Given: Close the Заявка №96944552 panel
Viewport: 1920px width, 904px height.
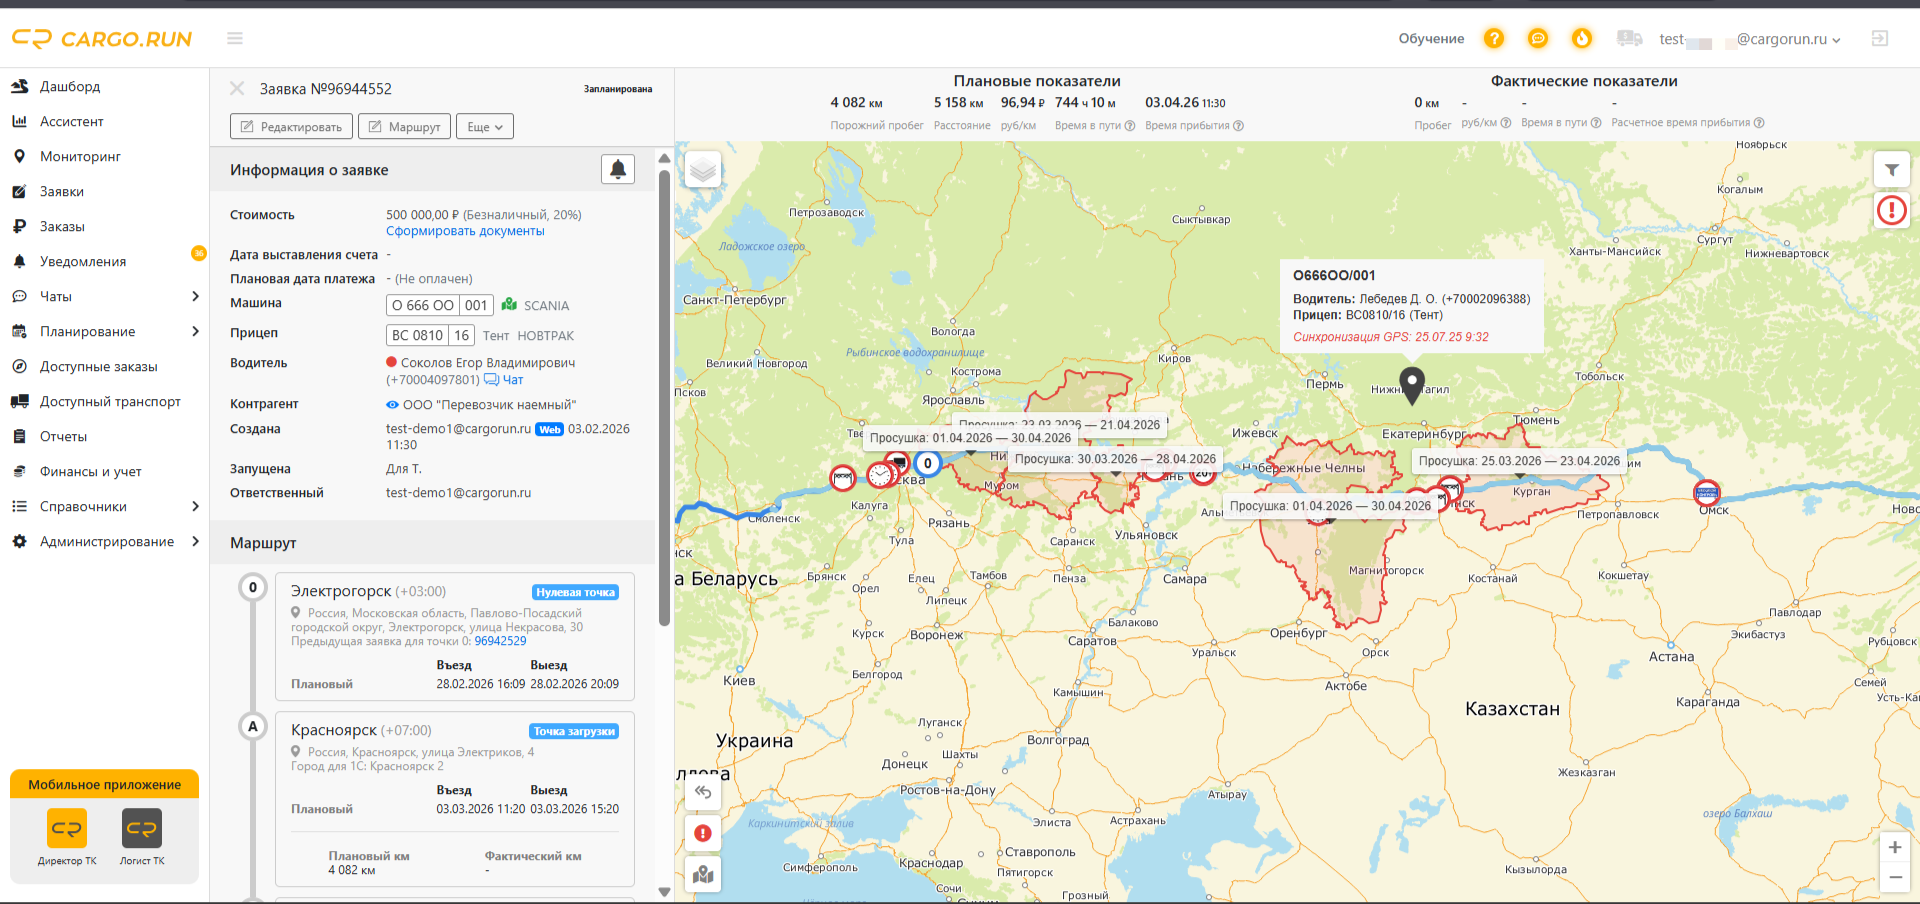Looking at the screenshot, I should click(x=237, y=88).
